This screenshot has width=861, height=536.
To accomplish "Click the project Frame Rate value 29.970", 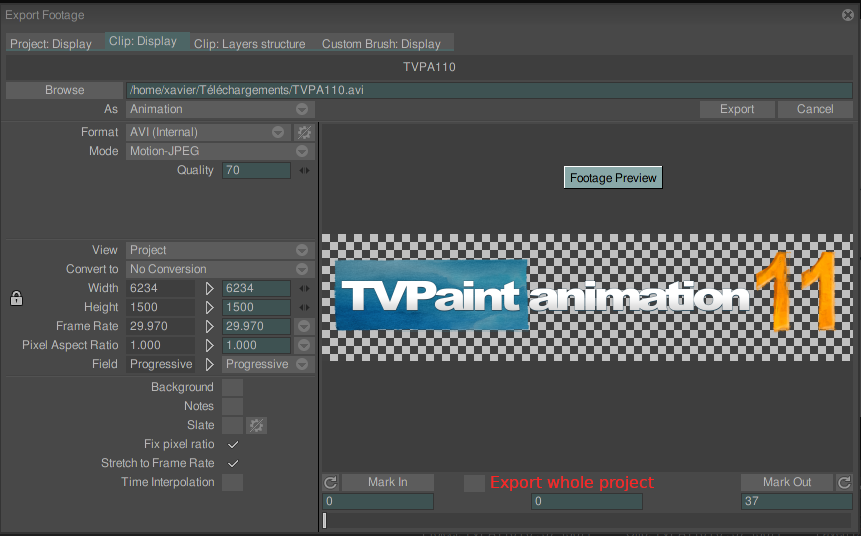I will click(x=160, y=326).
